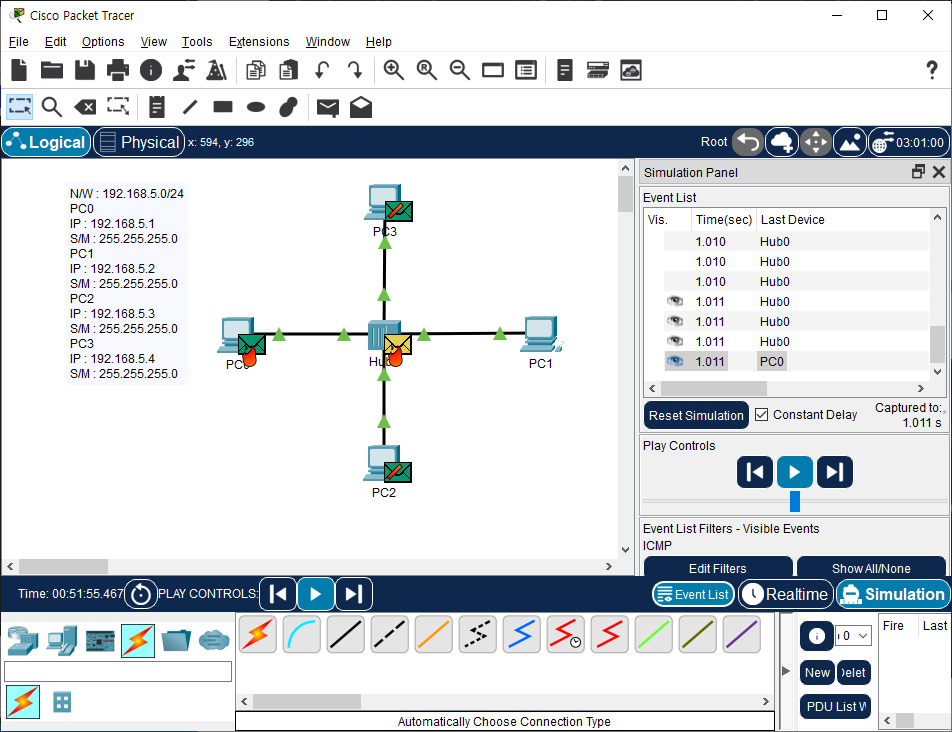Open a file with the folder icon
This screenshot has height=732, width=952.
tap(52, 70)
